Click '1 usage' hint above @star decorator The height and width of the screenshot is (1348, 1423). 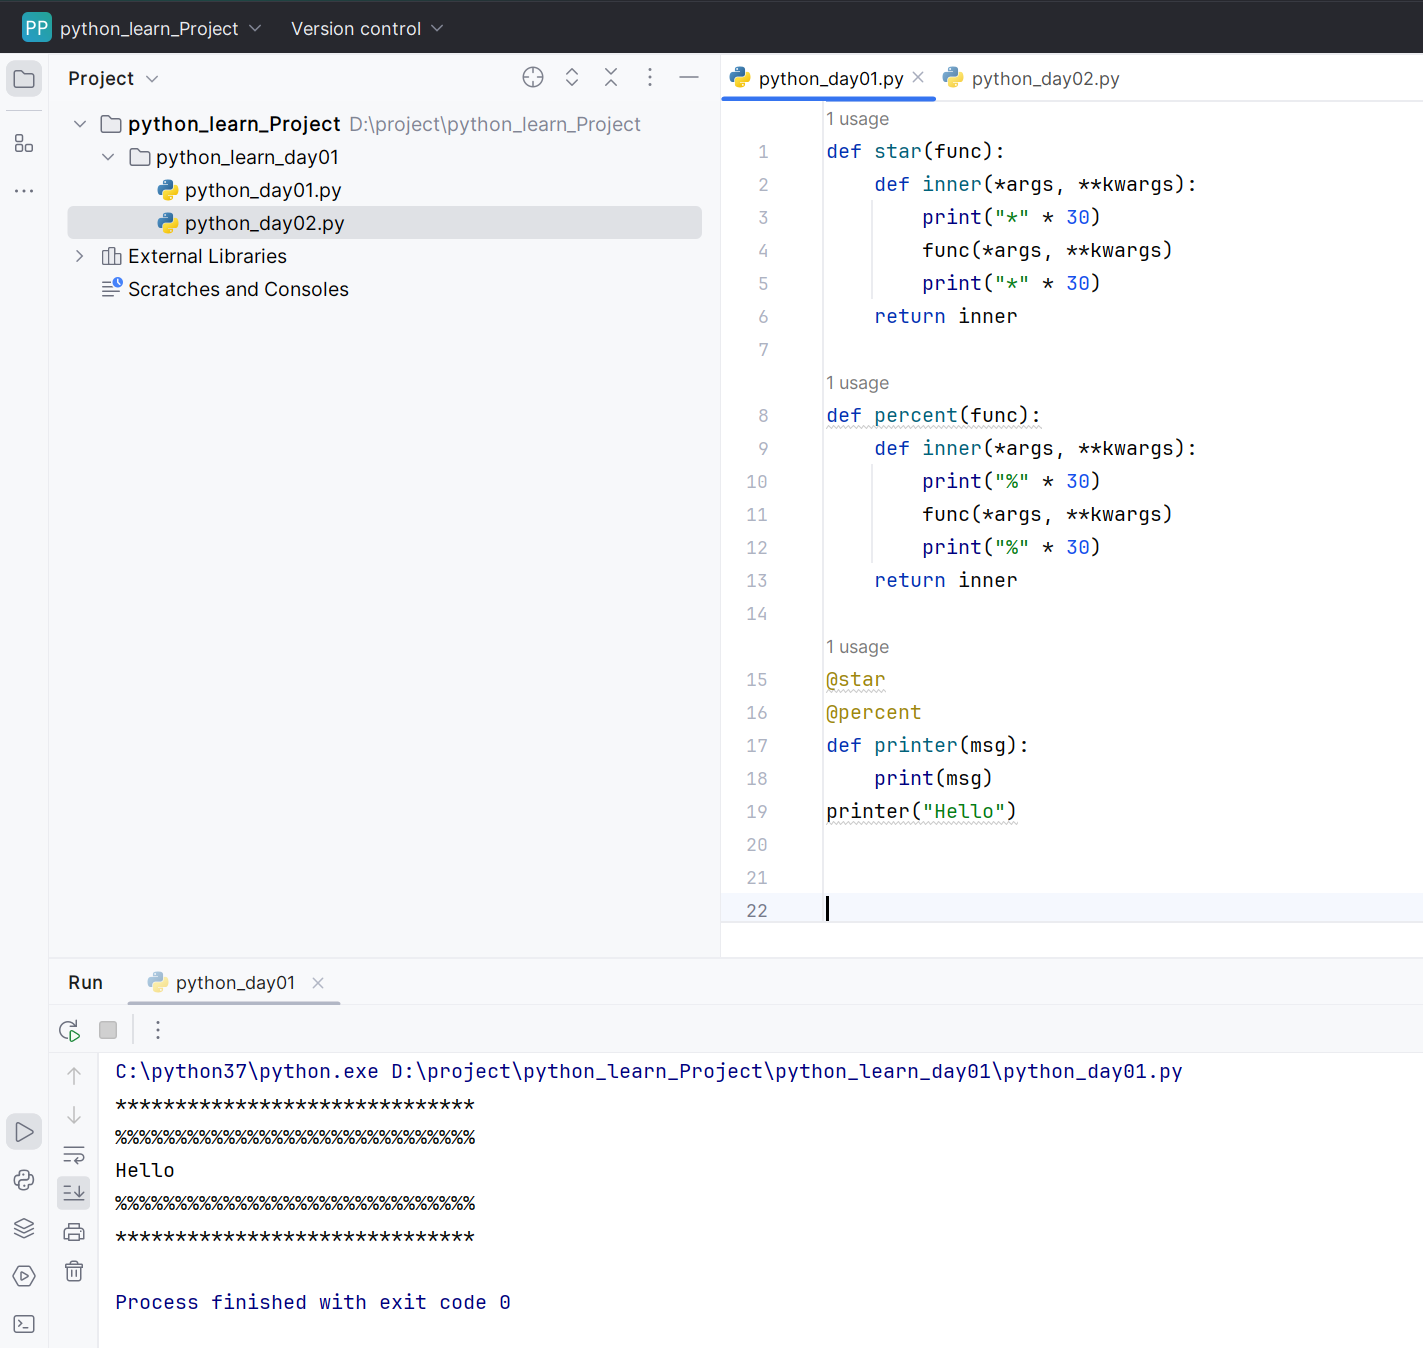point(857,647)
